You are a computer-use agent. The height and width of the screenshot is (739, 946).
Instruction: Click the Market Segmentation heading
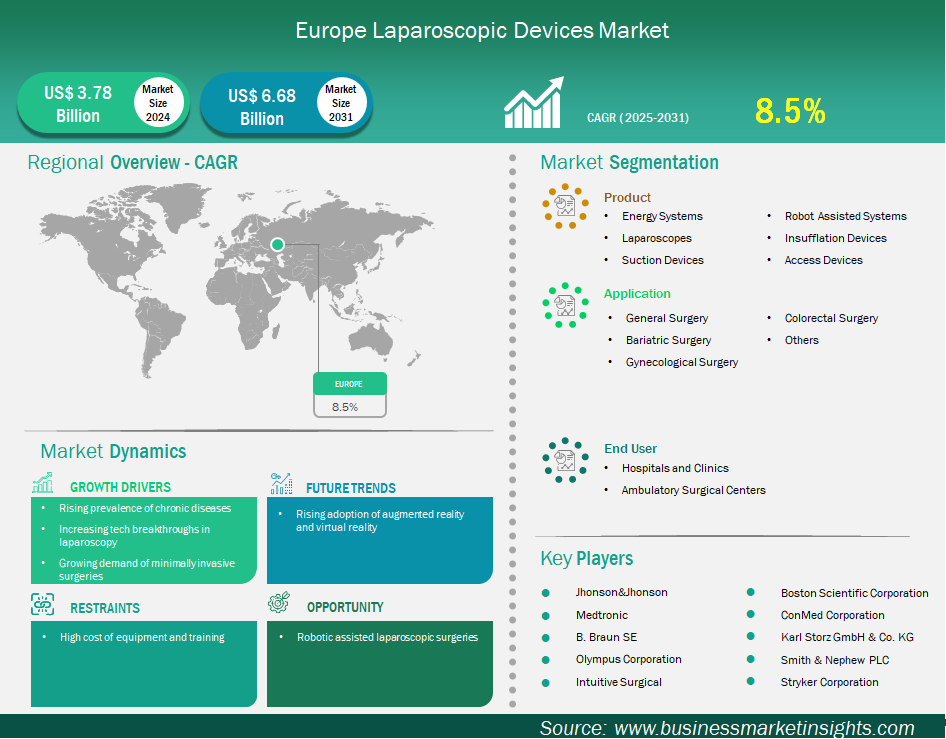click(629, 162)
